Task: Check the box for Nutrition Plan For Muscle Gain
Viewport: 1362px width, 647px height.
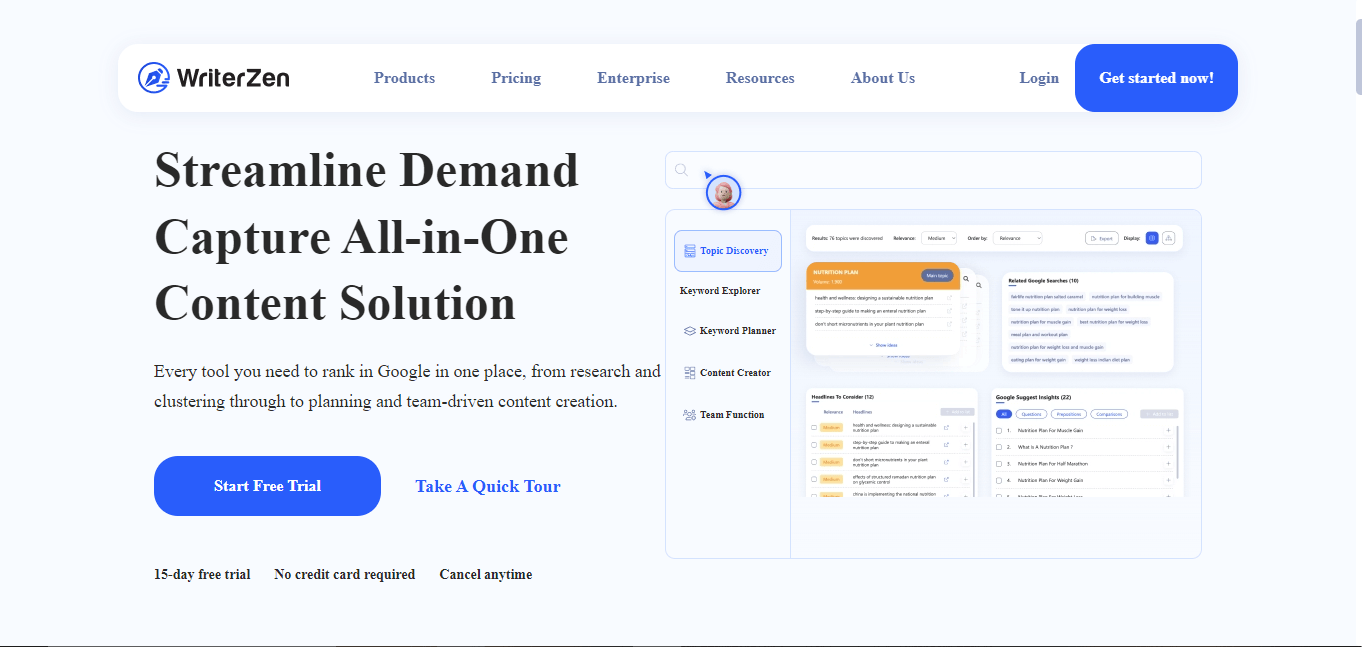Action: click(x=999, y=430)
